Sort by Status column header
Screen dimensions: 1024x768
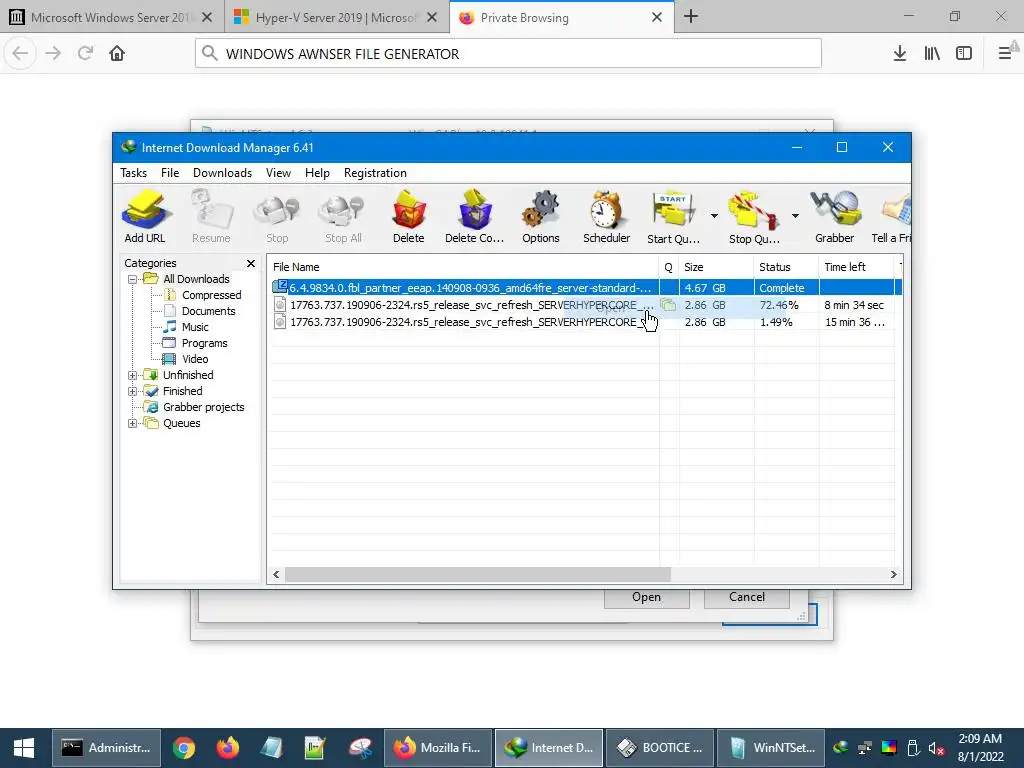click(x=786, y=267)
